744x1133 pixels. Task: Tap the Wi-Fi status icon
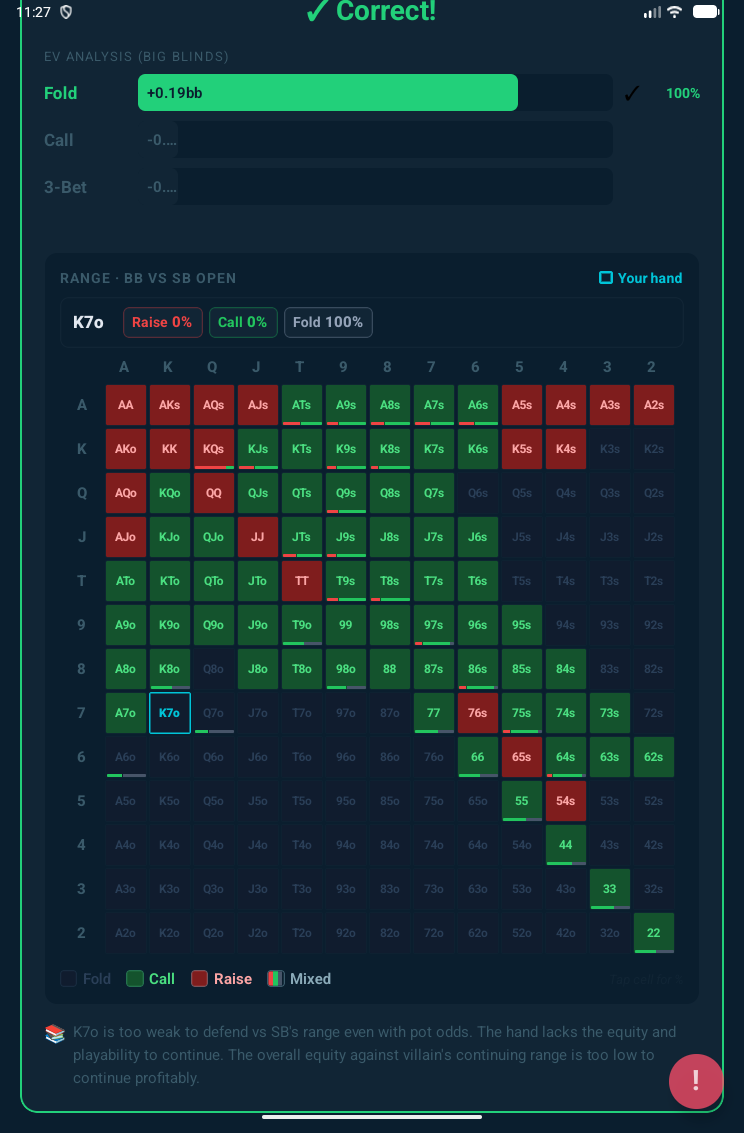675,11
